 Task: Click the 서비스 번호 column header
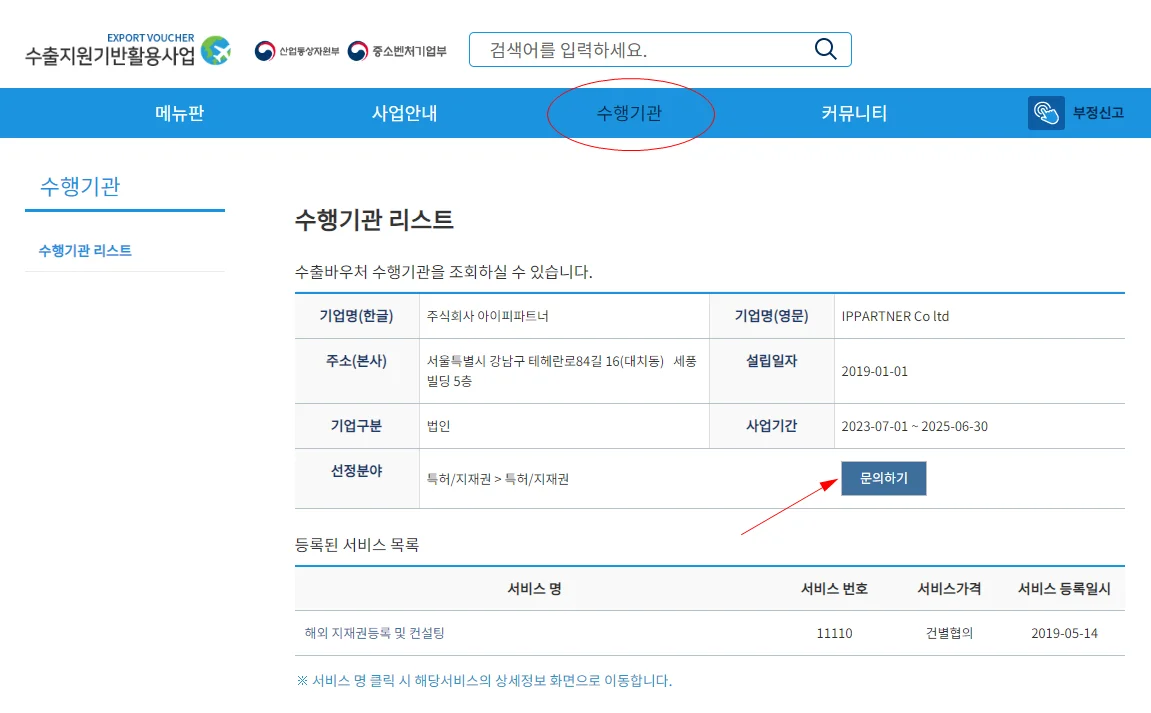tap(835, 588)
